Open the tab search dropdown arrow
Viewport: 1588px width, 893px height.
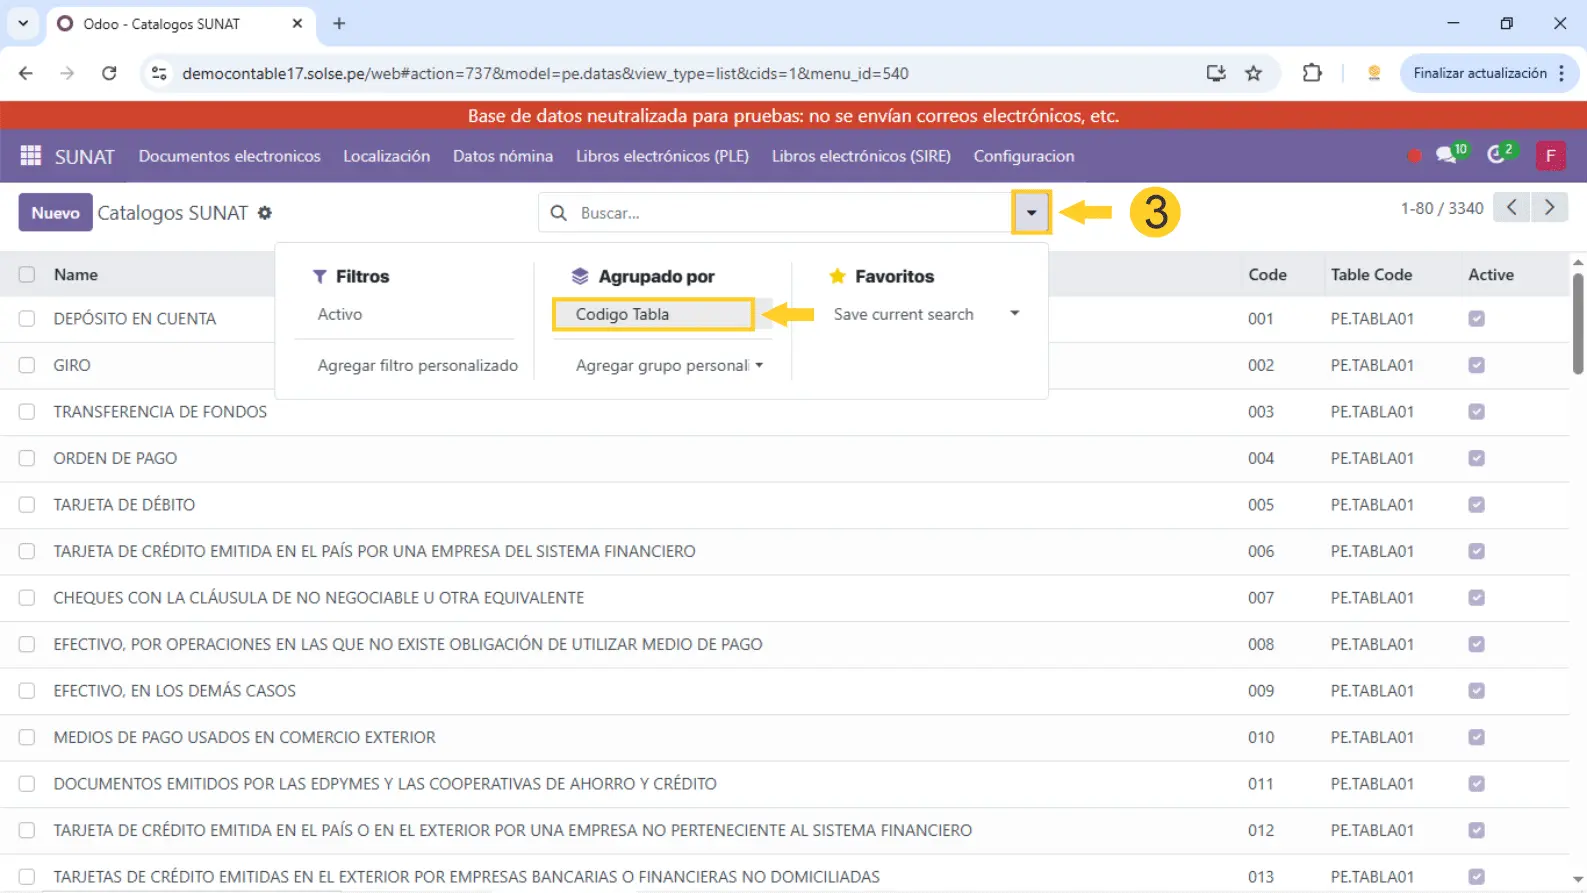coord(23,23)
